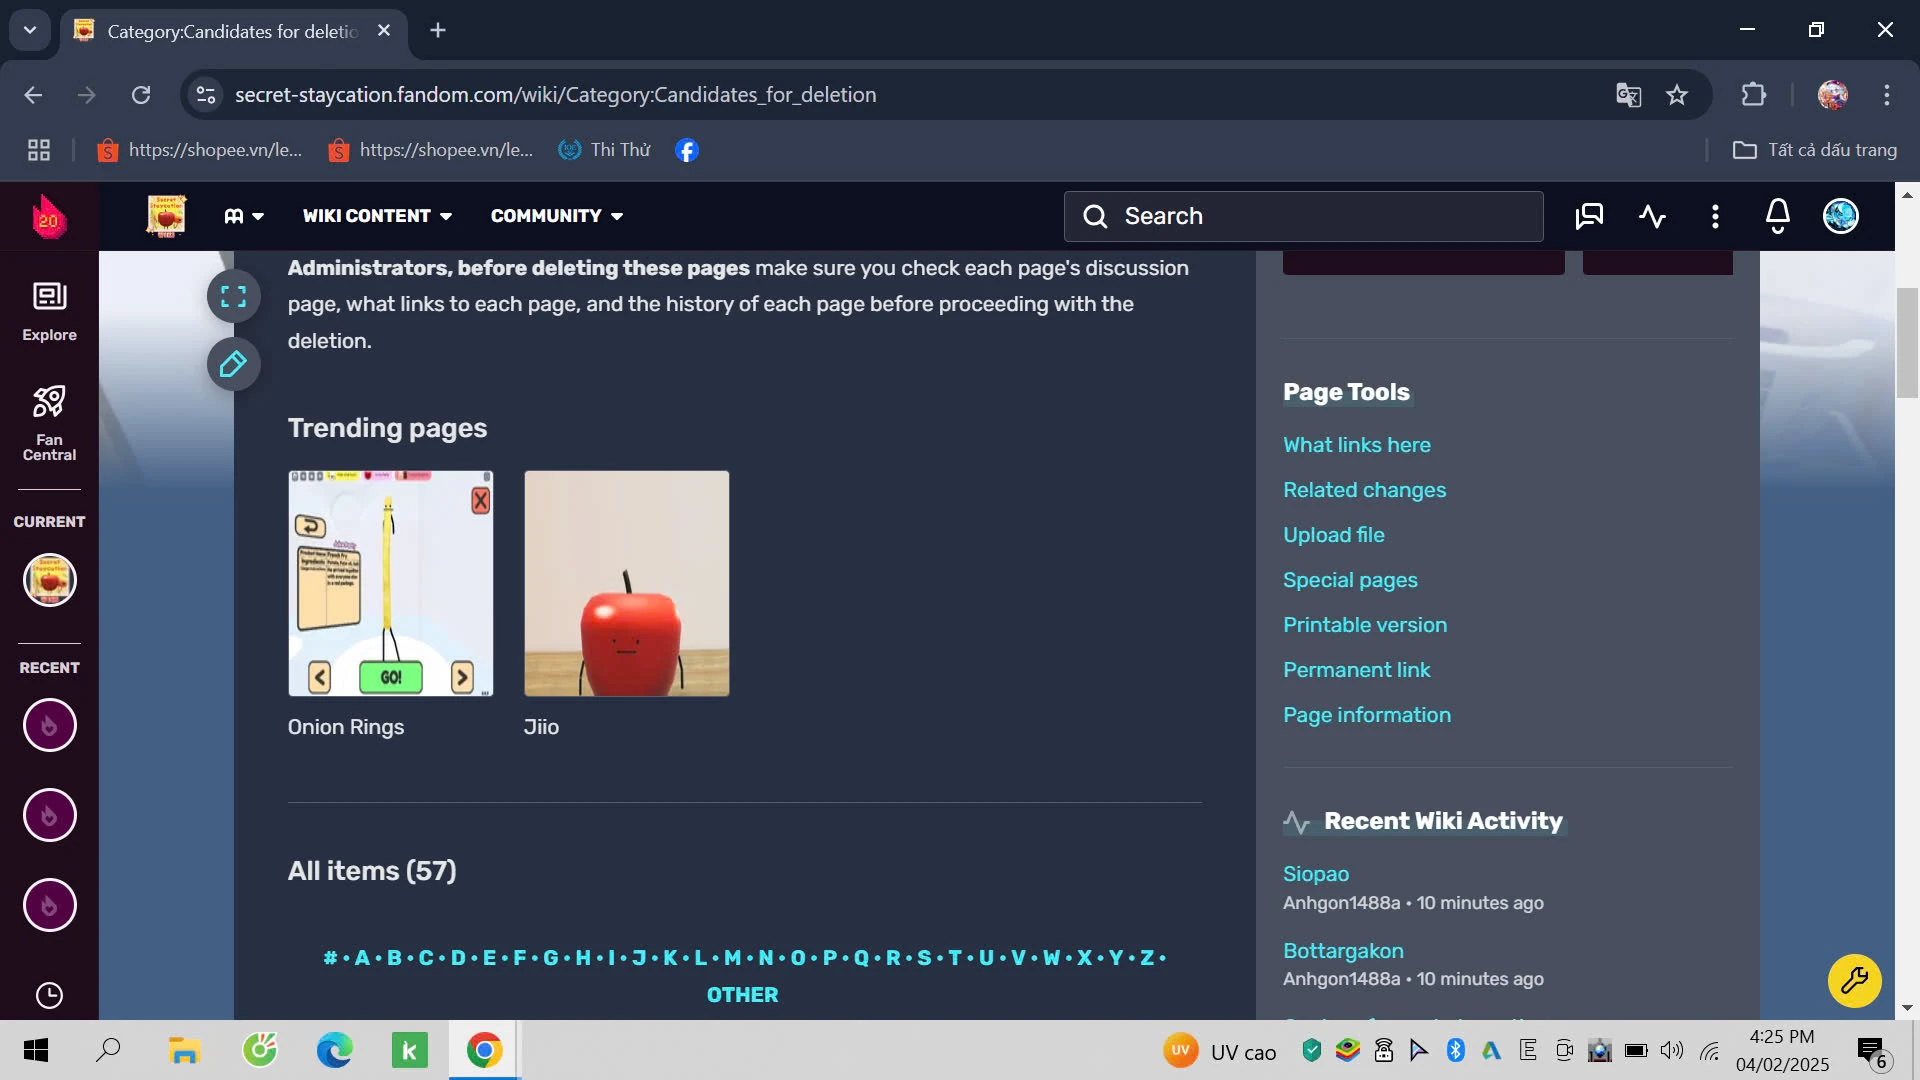
Task: Bookmark this page with the star icon
Action: [1677, 95]
